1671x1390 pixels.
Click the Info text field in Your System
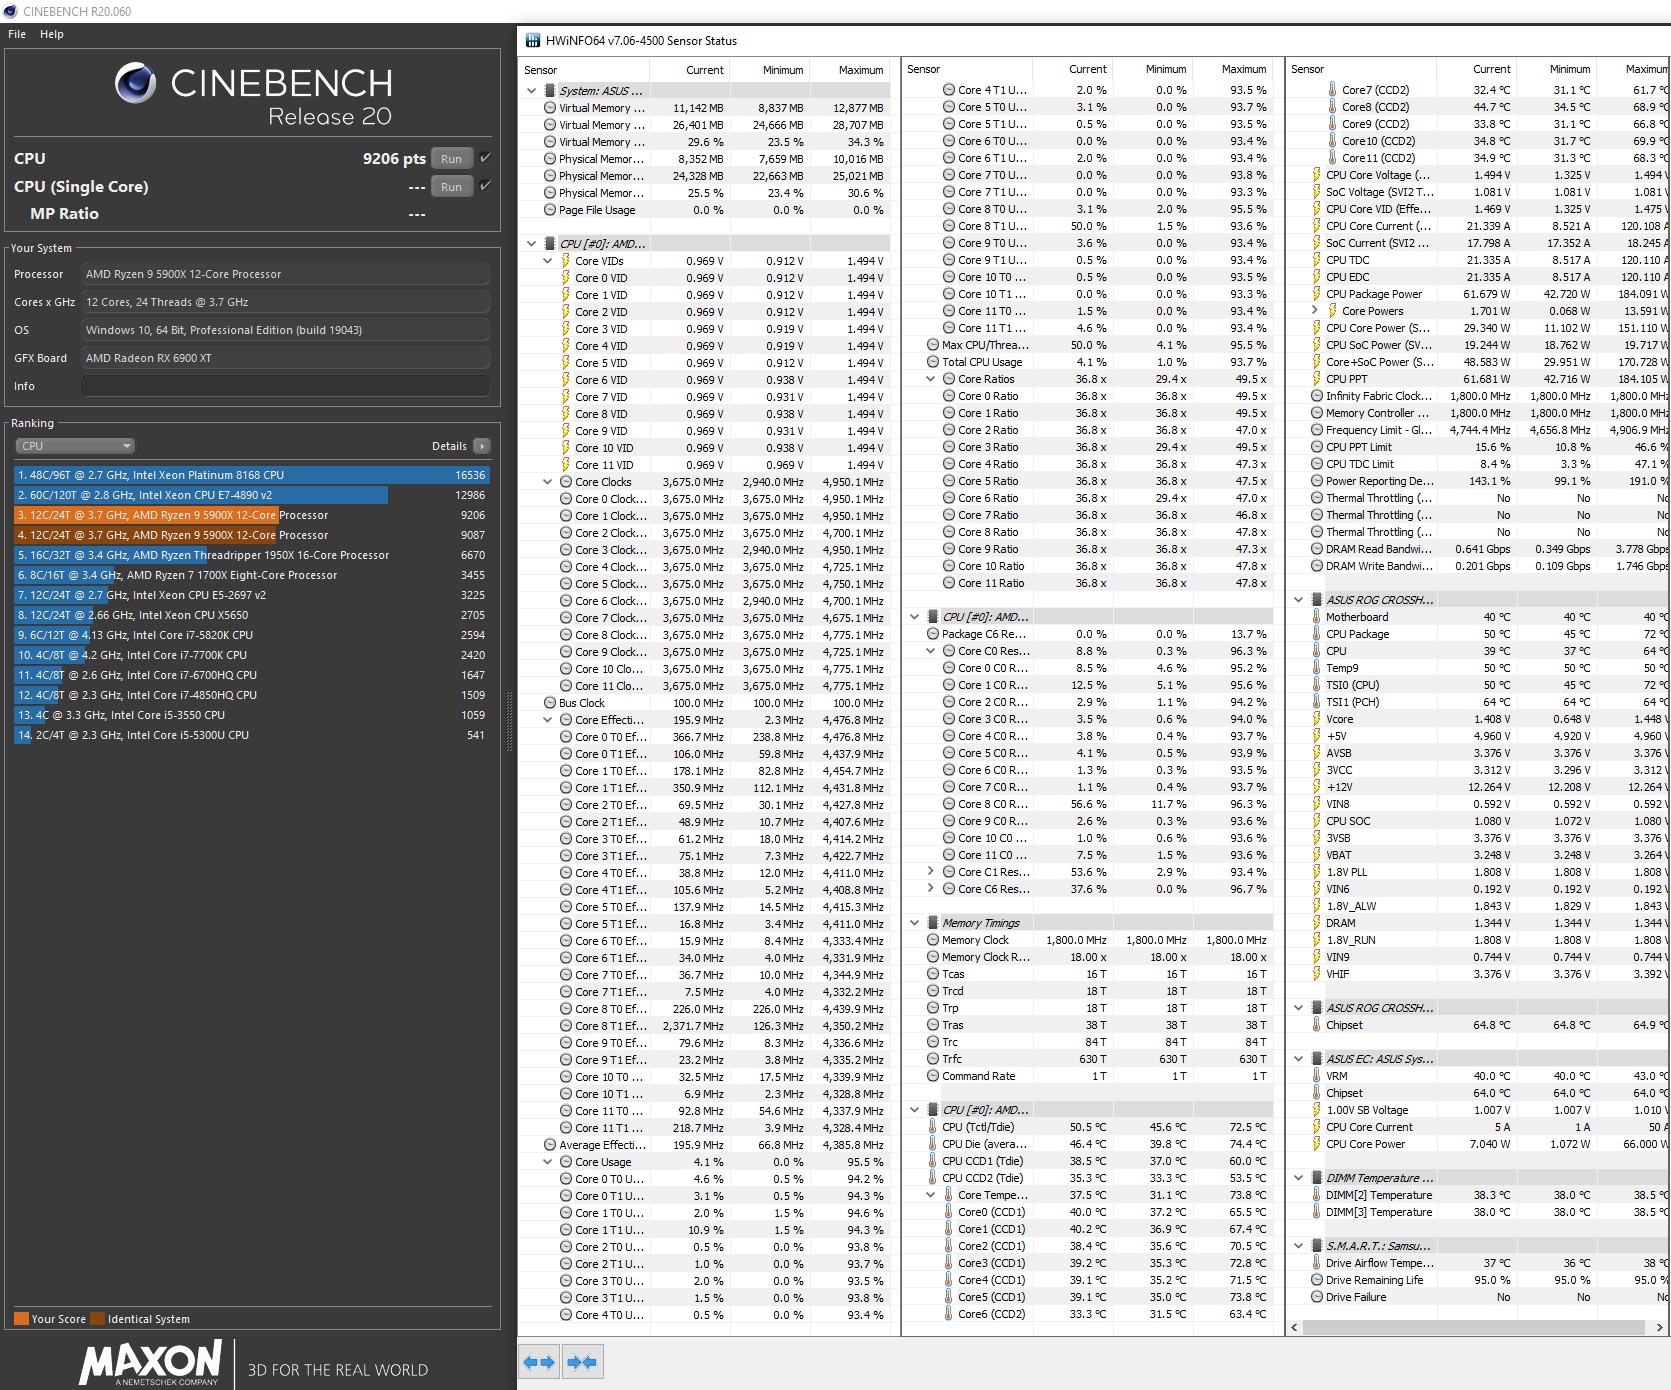coord(286,386)
